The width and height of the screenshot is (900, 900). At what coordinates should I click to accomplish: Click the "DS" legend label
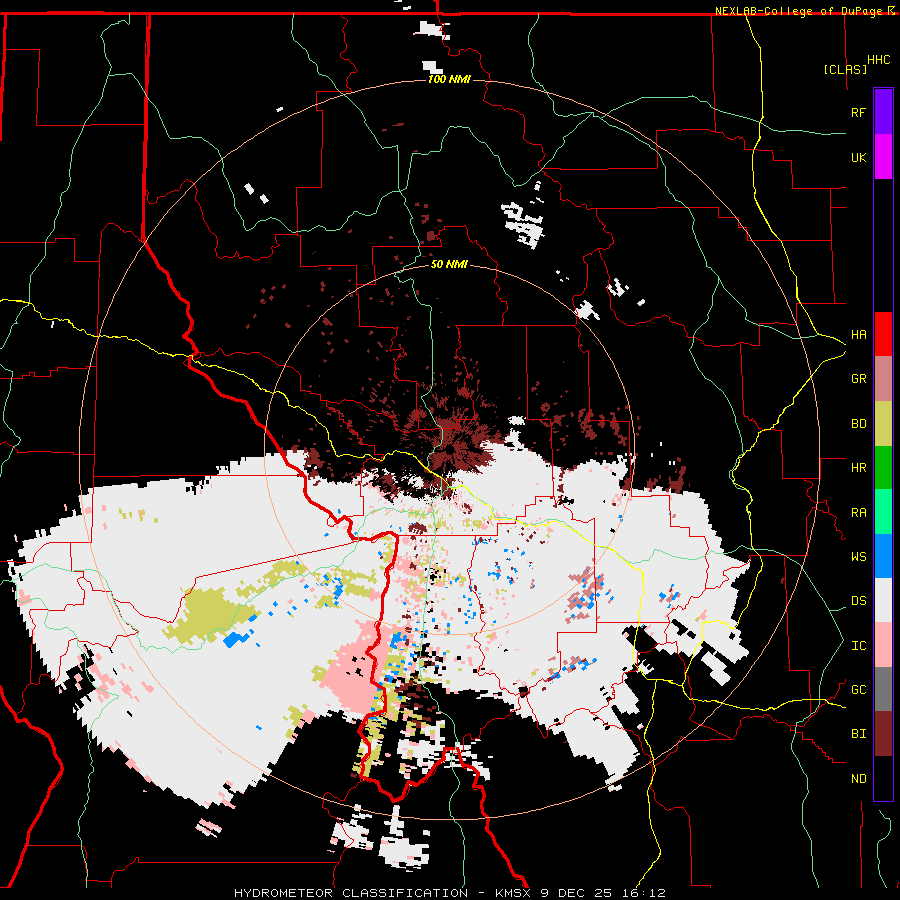point(858,601)
